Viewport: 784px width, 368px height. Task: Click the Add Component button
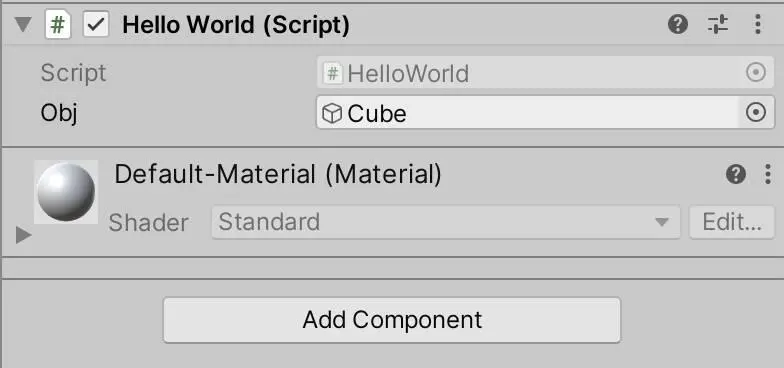click(x=392, y=320)
